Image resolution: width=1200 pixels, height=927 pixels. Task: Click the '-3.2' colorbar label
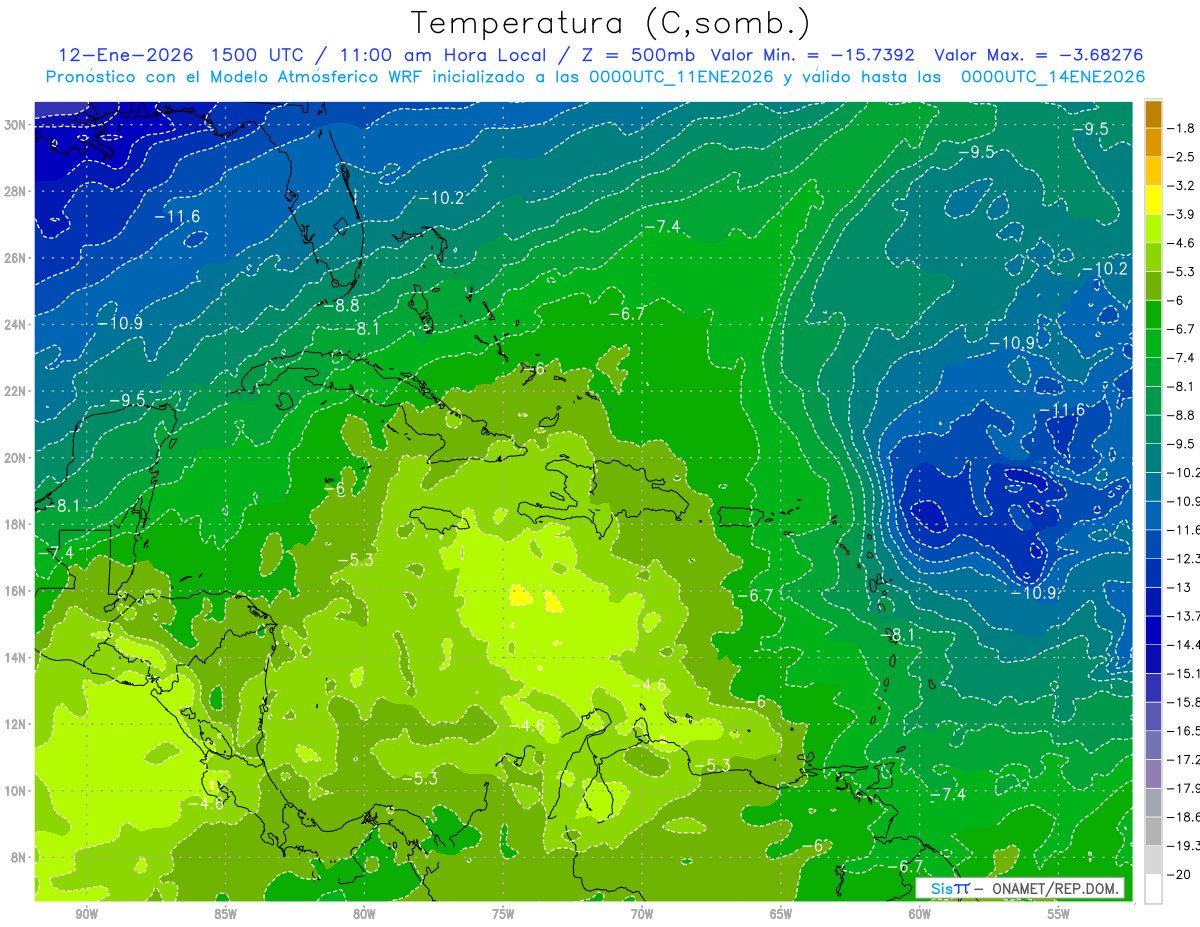click(1183, 186)
